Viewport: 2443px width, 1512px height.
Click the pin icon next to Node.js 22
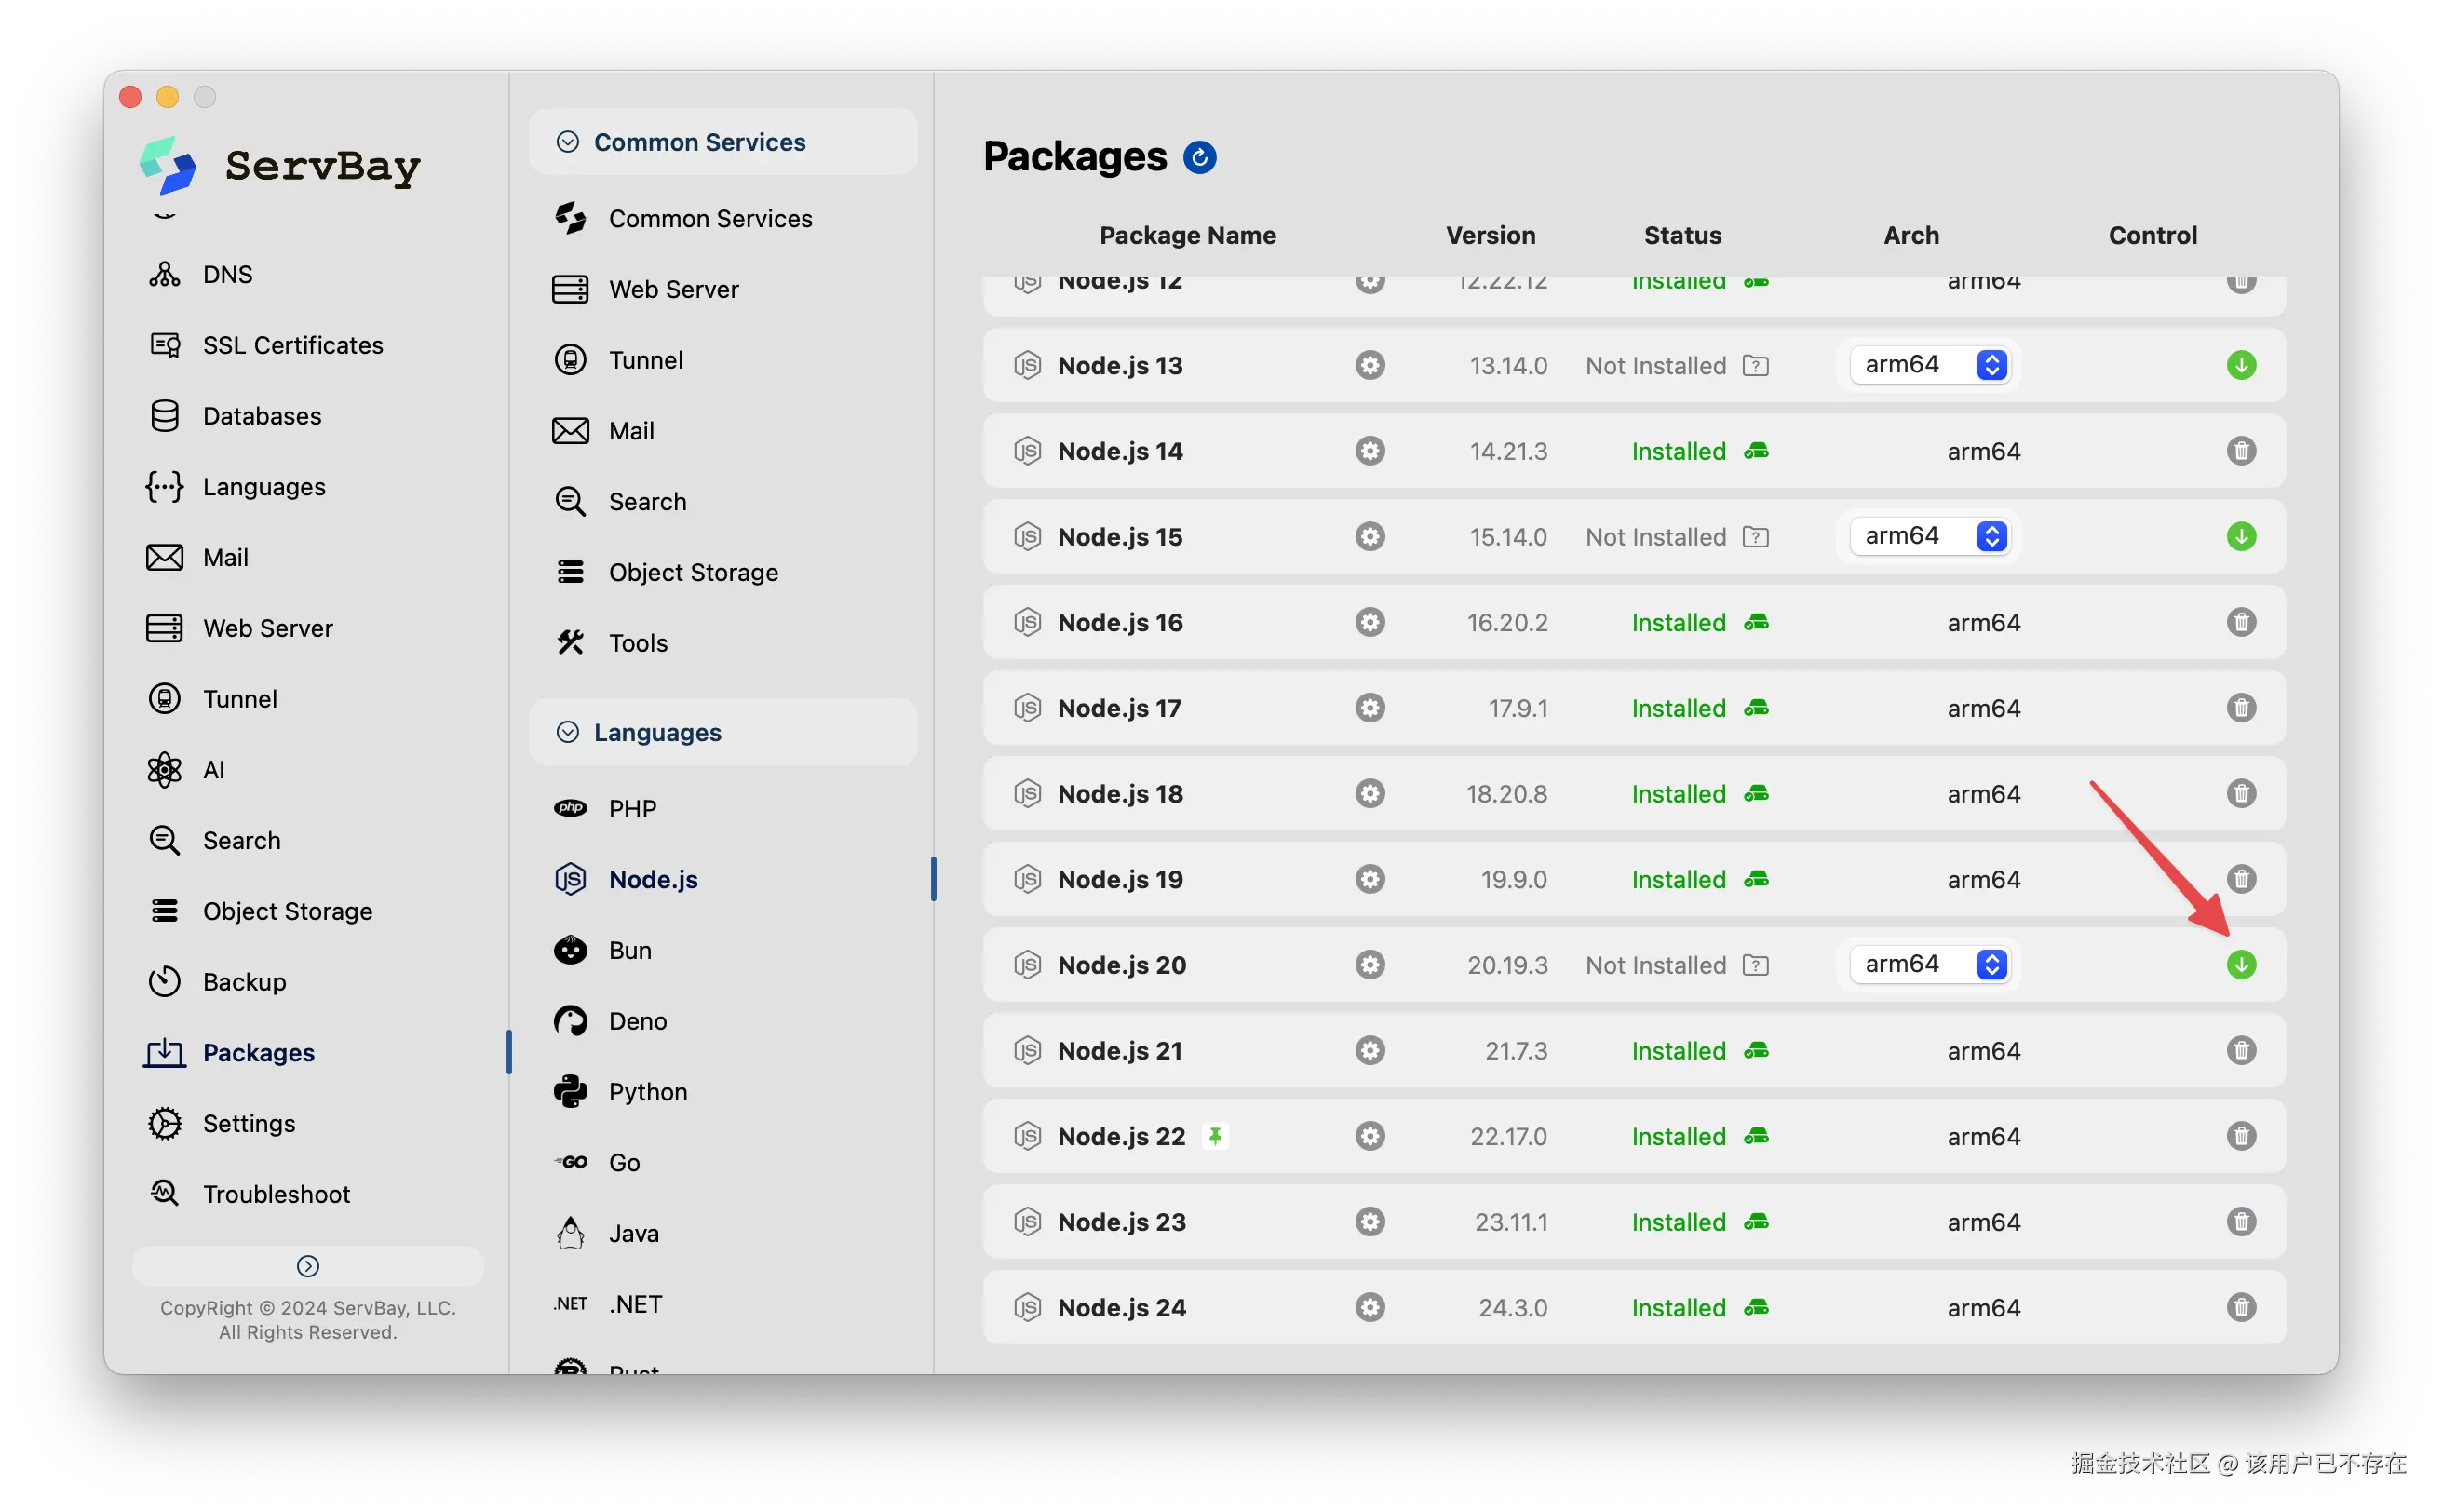click(x=1215, y=1136)
